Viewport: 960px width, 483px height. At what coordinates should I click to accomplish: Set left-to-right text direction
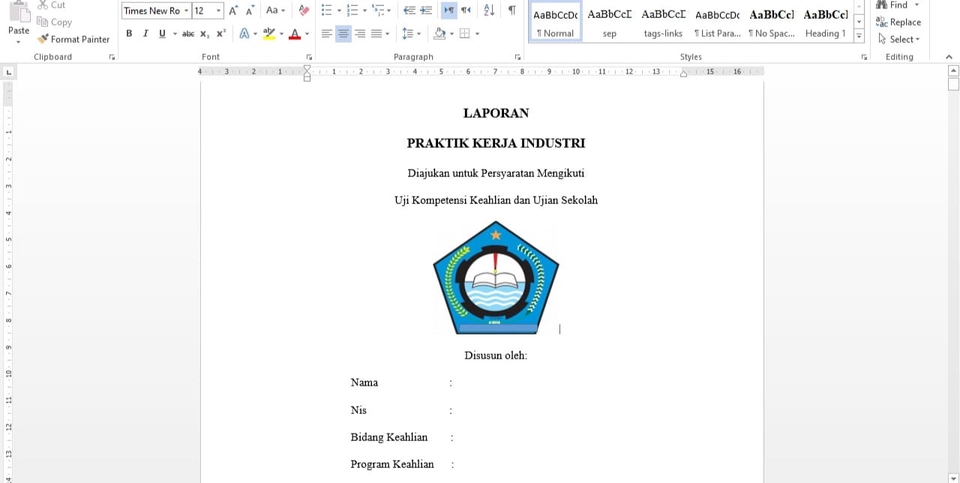[x=449, y=10]
